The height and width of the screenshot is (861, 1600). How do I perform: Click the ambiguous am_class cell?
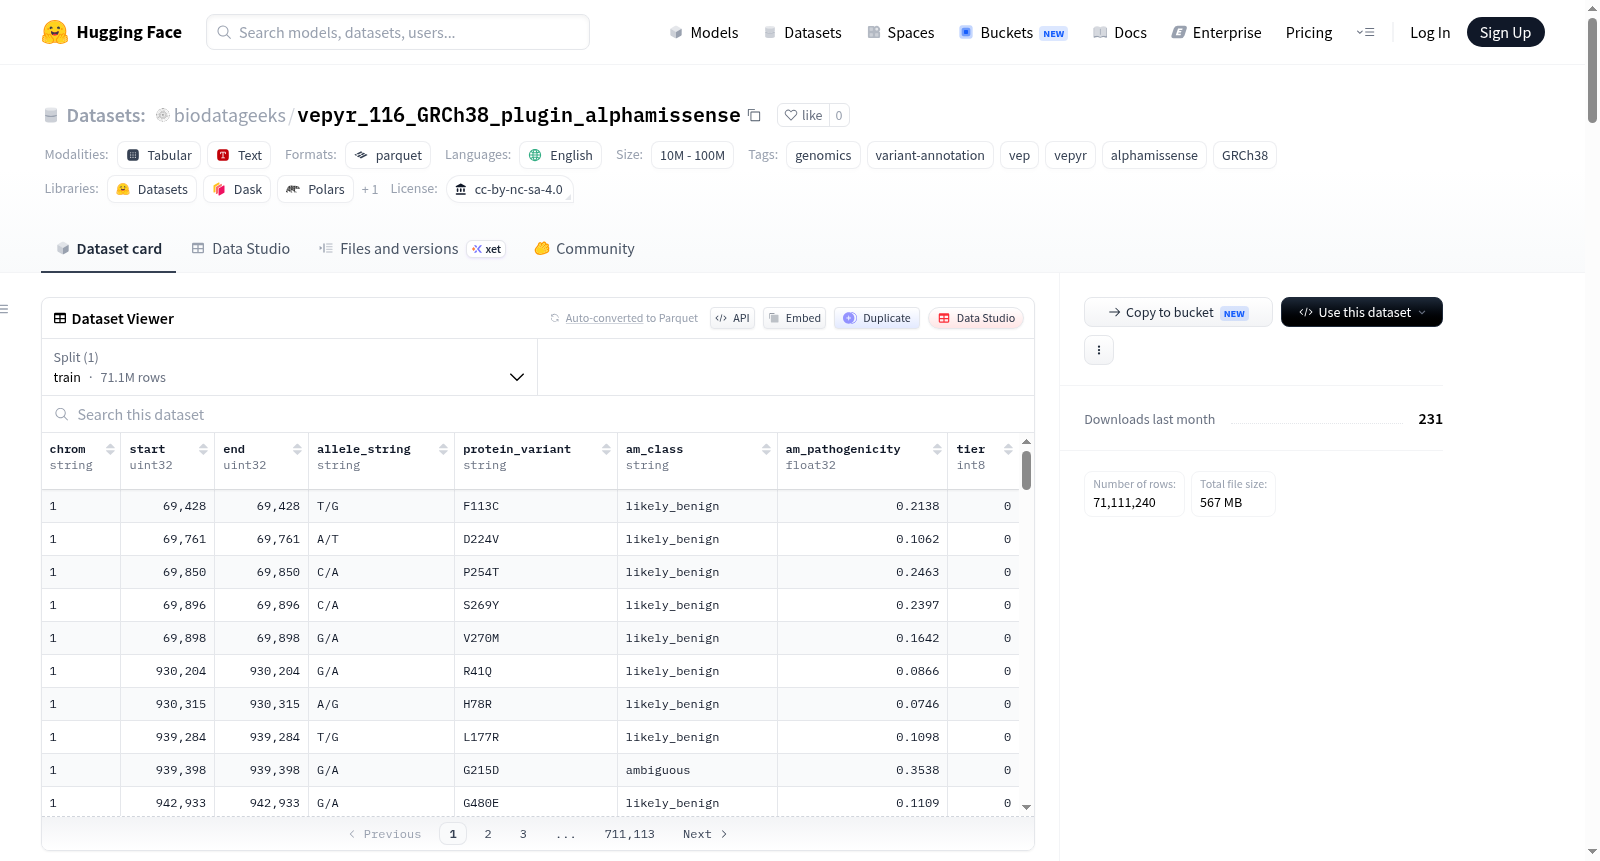pos(697,770)
